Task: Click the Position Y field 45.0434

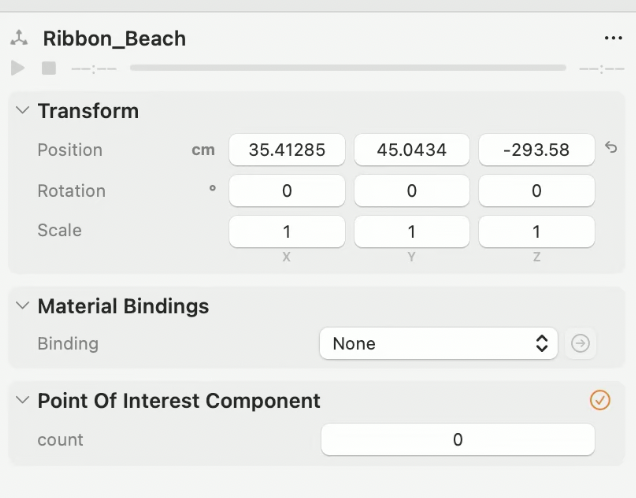Action: (411, 150)
